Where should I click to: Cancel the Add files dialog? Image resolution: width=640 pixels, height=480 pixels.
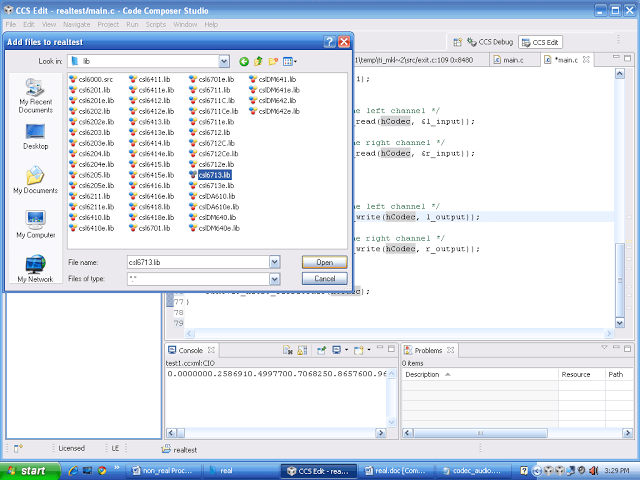click(x=324, y=279)
